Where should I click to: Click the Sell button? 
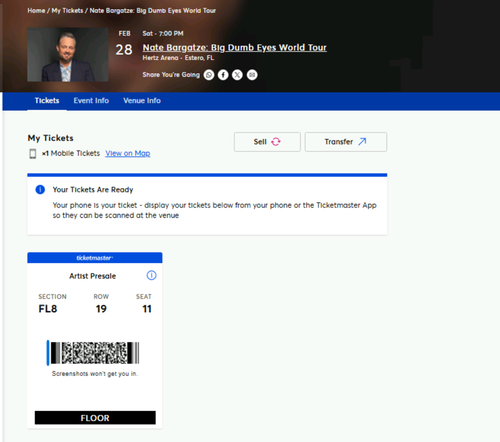click(267, 142)
